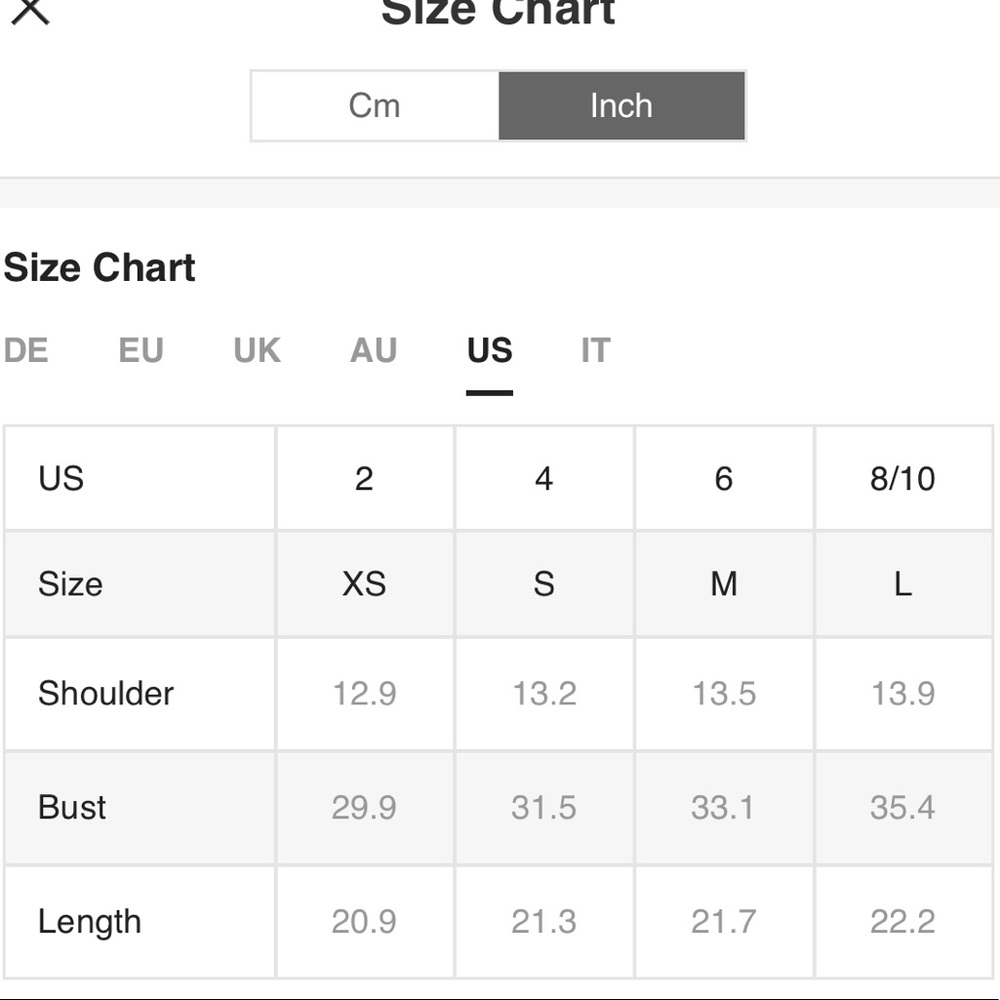Click the 35.4 bust measurement
The height and width of the screenshot is (1000, 1000).
coord(902,807)
